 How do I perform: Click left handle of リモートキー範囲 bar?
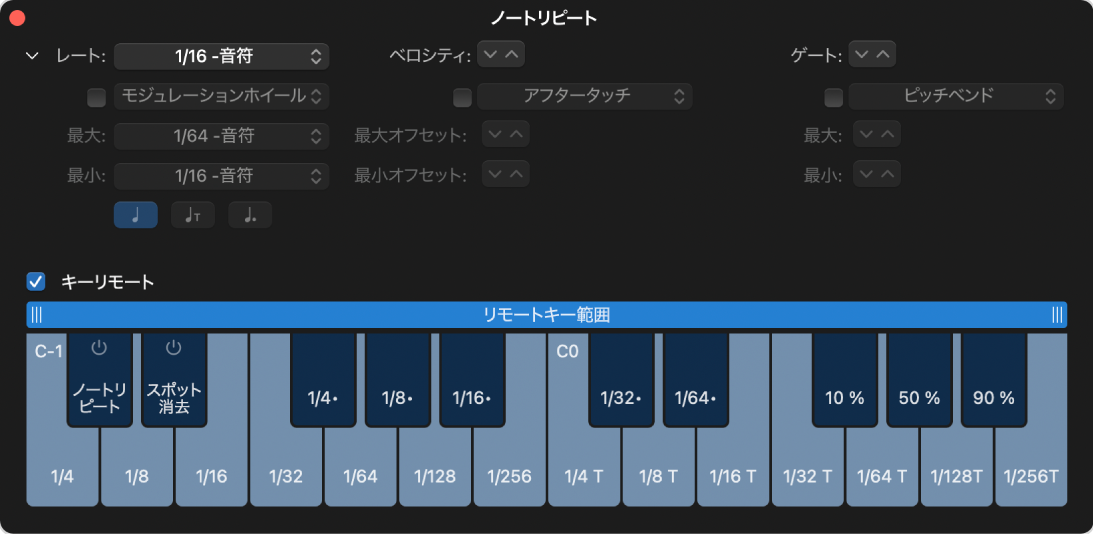coord(36,315)
